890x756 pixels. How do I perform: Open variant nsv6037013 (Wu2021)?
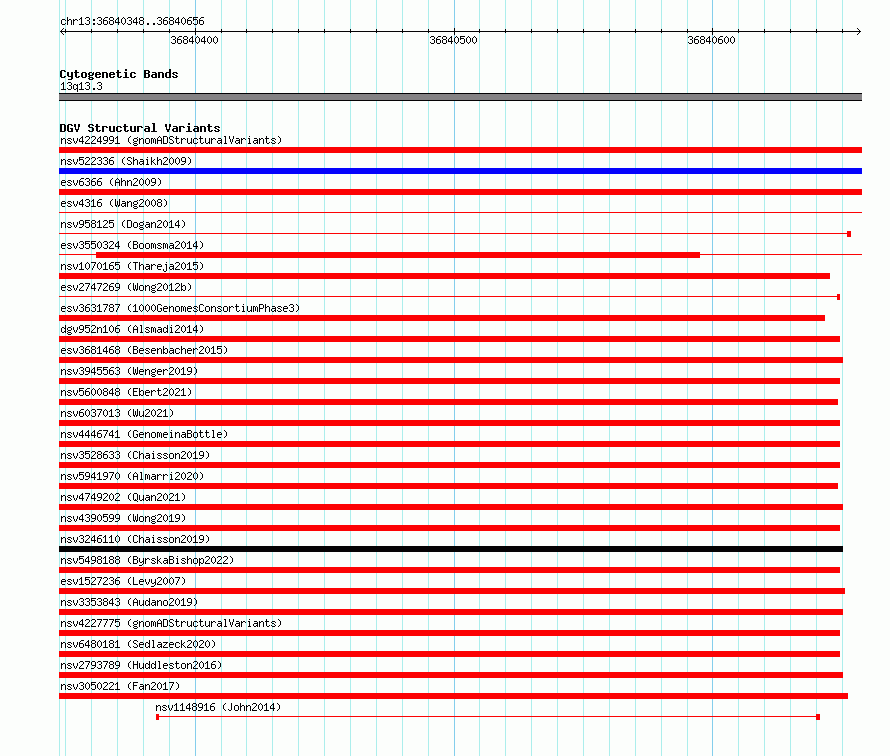(117, 413)
